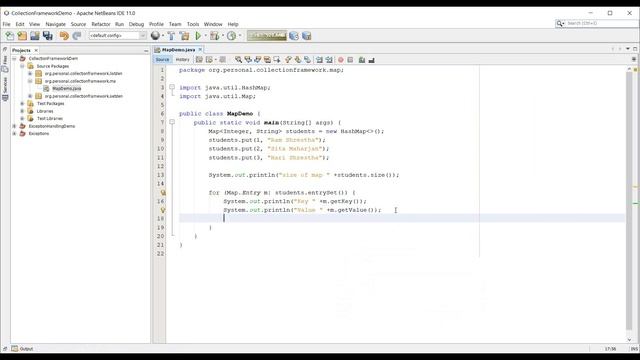Collapse the main method code fold

[172, 122]
